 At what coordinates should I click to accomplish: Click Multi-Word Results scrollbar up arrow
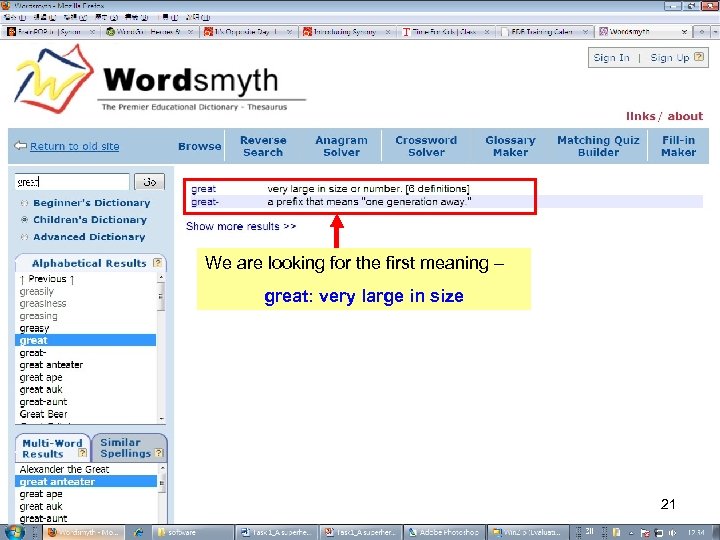click(162, 467)
